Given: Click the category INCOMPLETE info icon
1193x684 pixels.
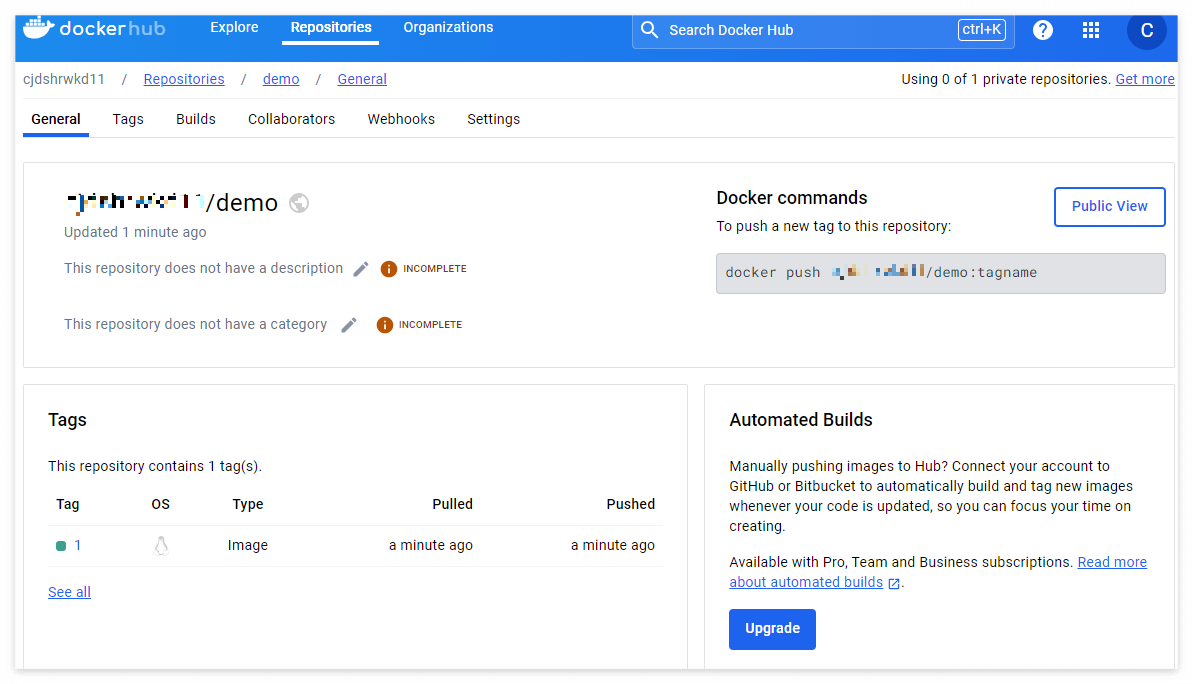Looking at the screenshot, I should (x=384, y=325).
